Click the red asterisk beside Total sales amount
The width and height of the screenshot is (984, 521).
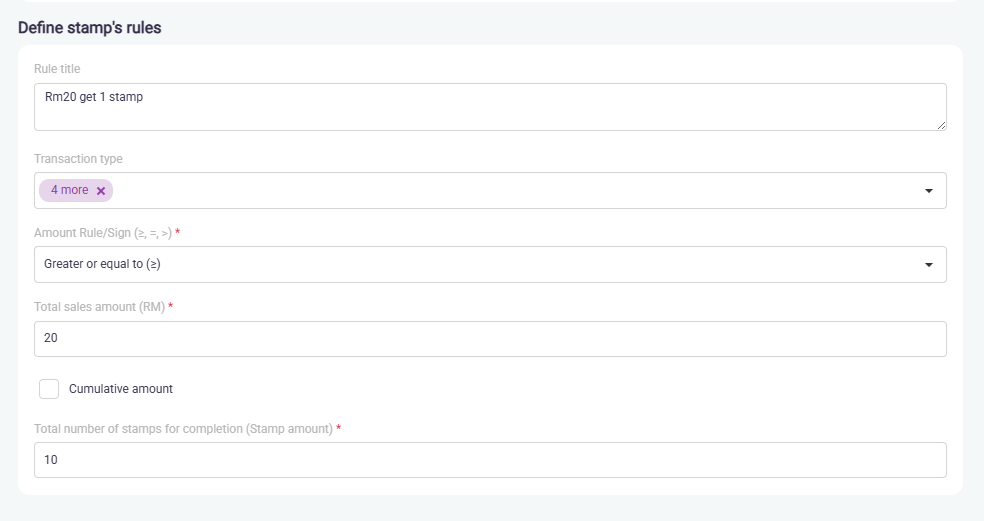coord(171,306)
